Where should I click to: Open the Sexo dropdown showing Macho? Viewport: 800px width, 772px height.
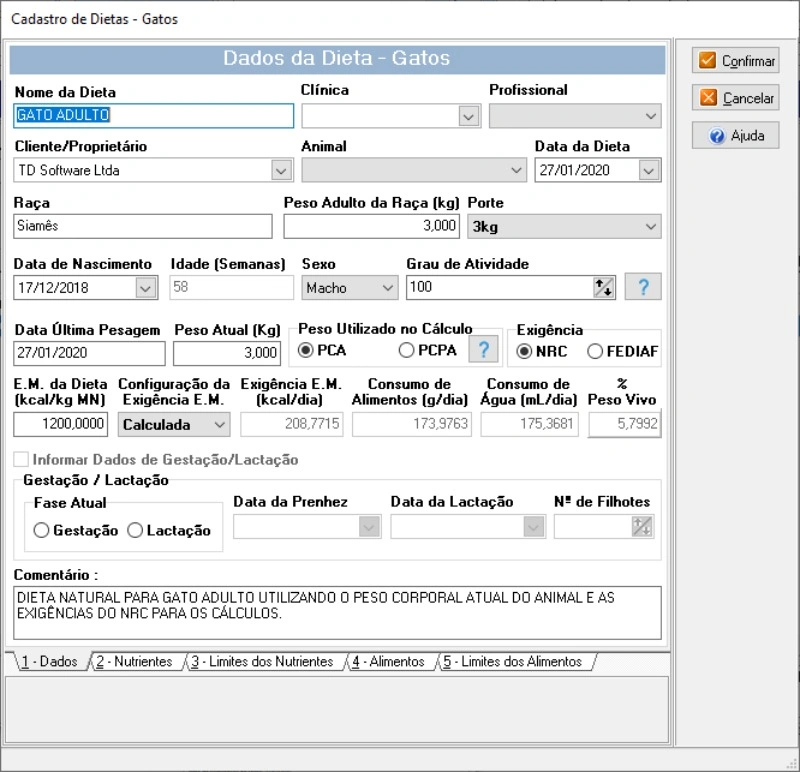[x=388, y=288]
